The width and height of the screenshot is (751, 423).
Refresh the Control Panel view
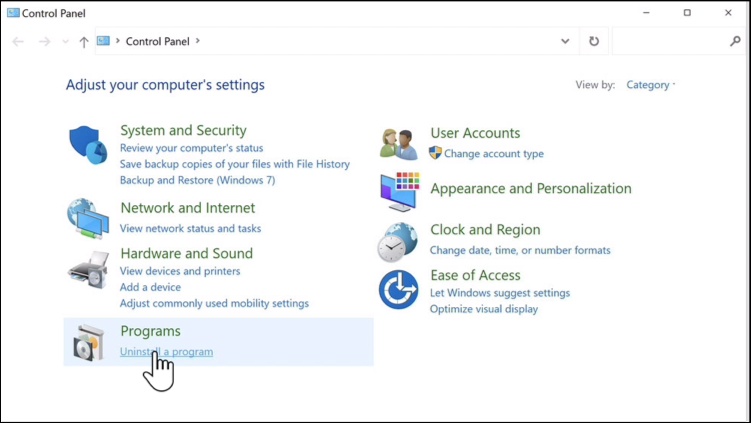594,41
